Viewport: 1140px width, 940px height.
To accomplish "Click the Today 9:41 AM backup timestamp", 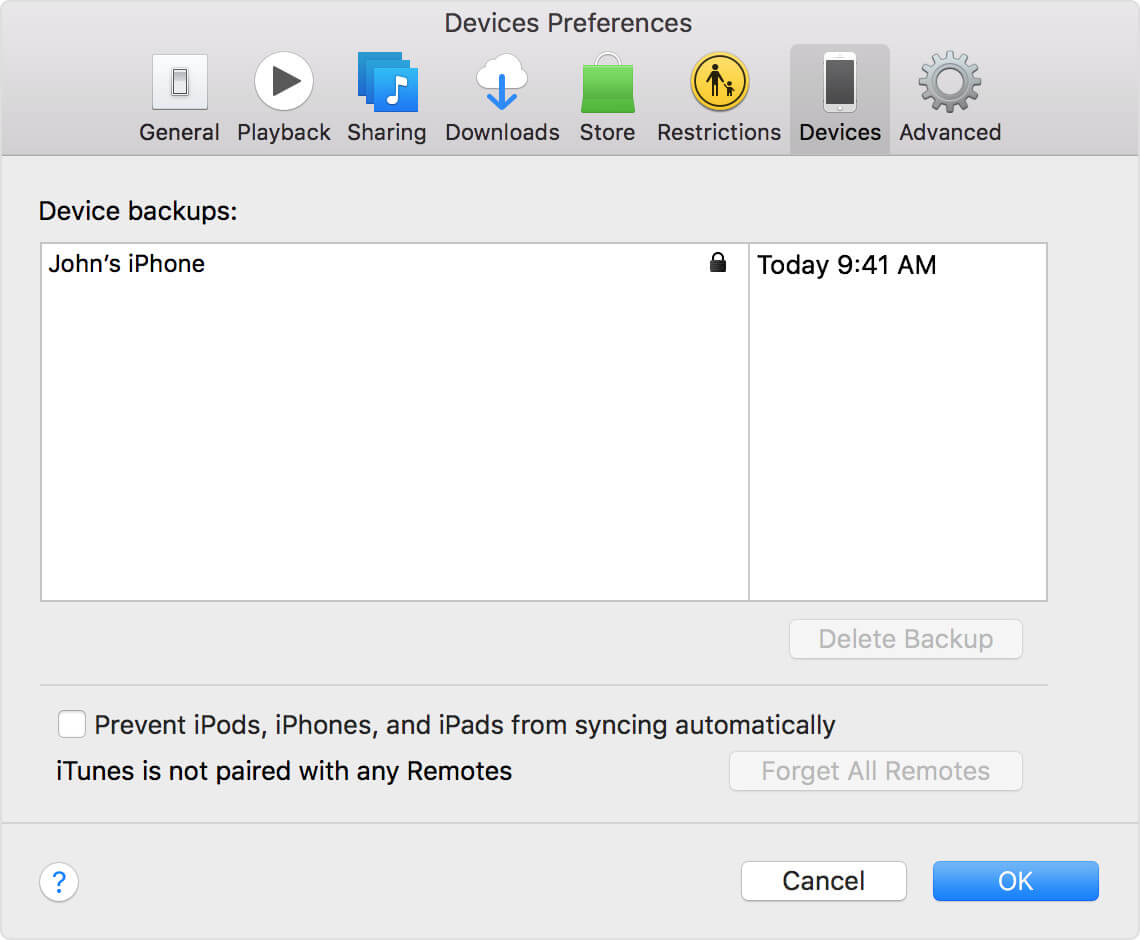I will [846, 265].
